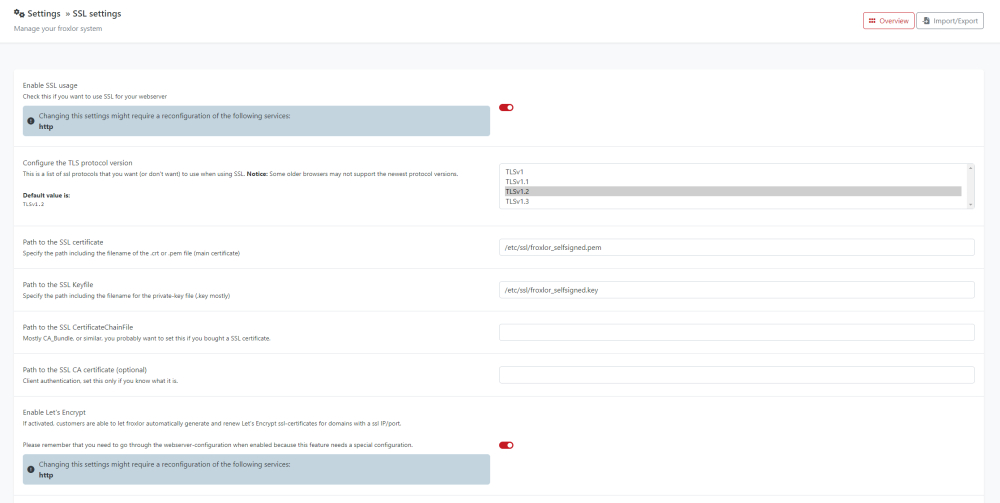Click info icon in Enable SSL notice
1000x503 pixels.
click(30, 121)
